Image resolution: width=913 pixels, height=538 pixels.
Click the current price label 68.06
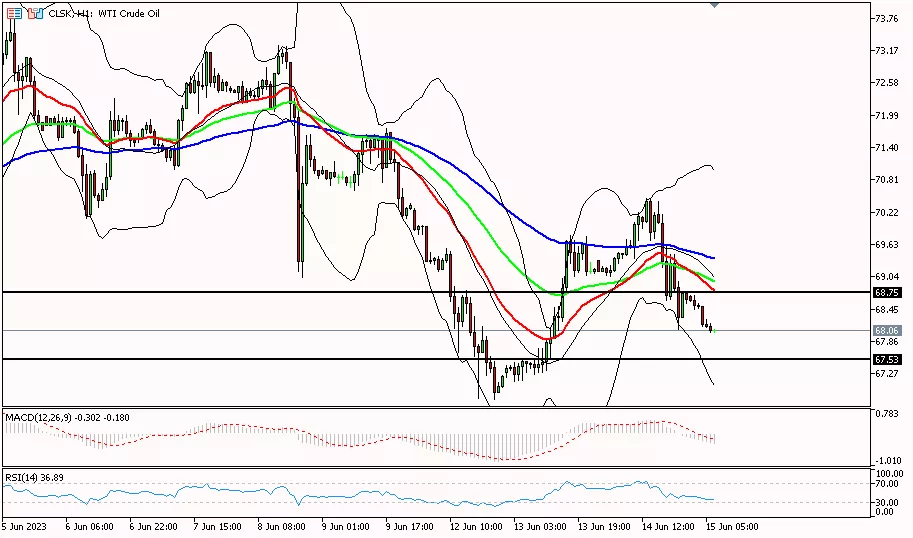click(x=884, y=330)
